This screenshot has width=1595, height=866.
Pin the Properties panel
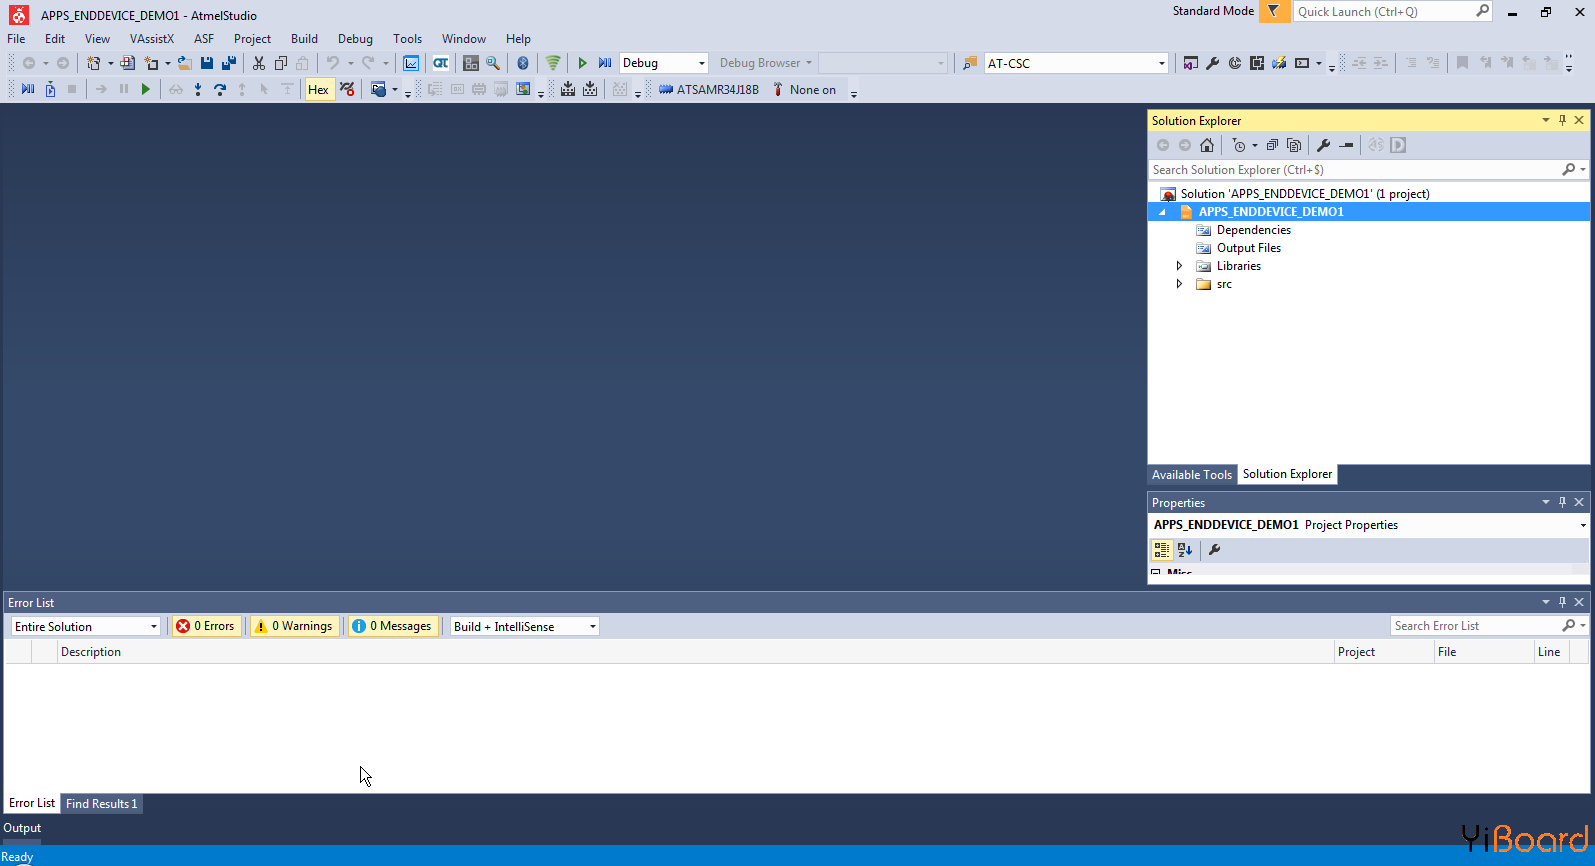pyautogui.click(x=1562, y=502)
